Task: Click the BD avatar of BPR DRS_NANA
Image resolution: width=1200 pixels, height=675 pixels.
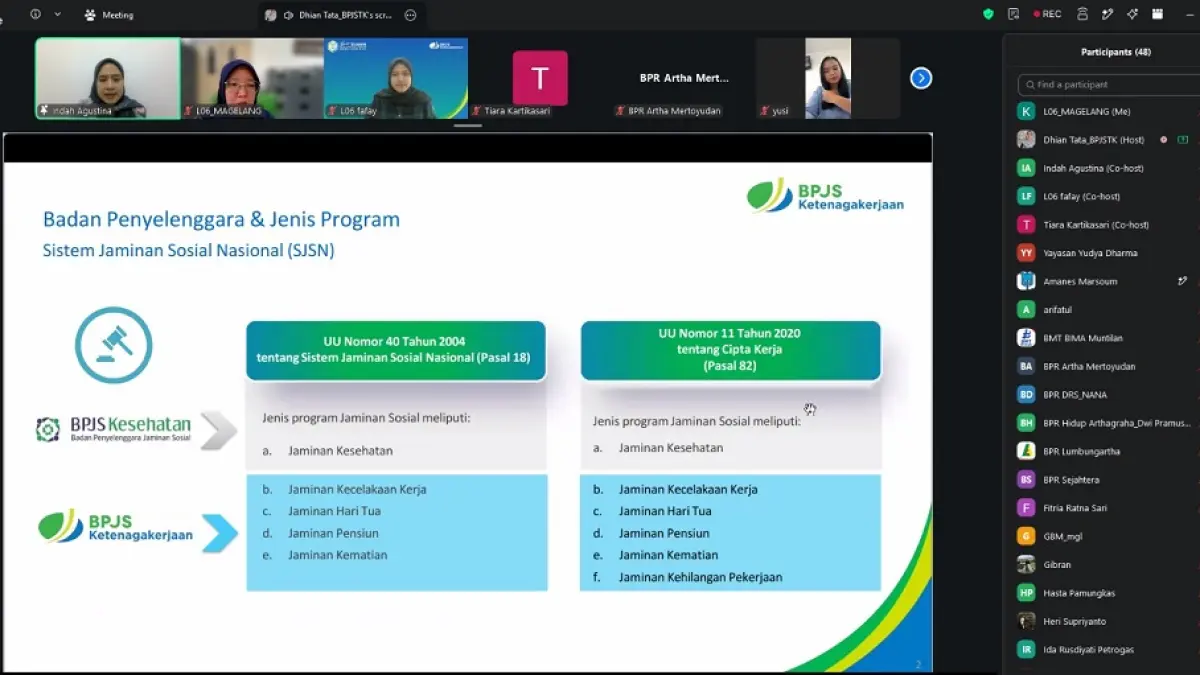Action: [1026, 395]
